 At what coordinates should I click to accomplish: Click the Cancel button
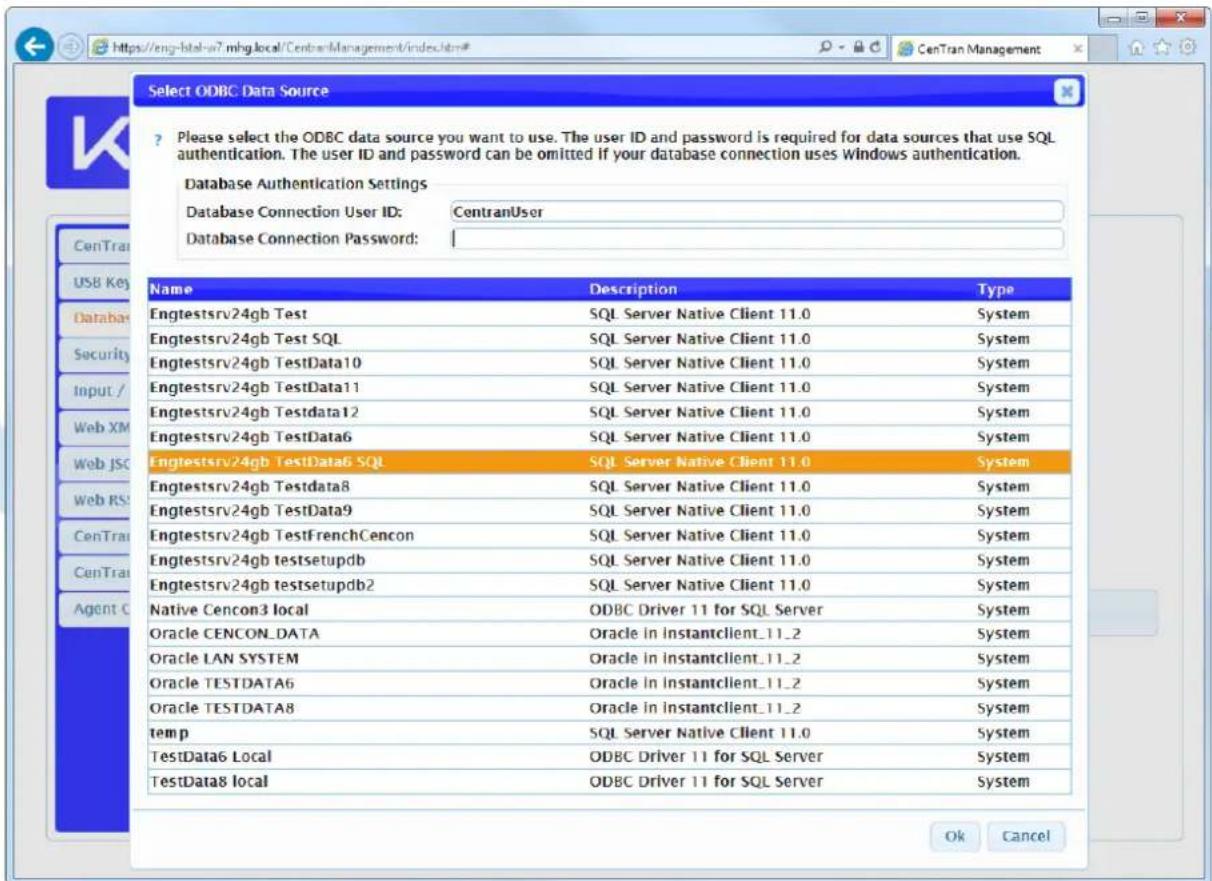click(1026, 836)
